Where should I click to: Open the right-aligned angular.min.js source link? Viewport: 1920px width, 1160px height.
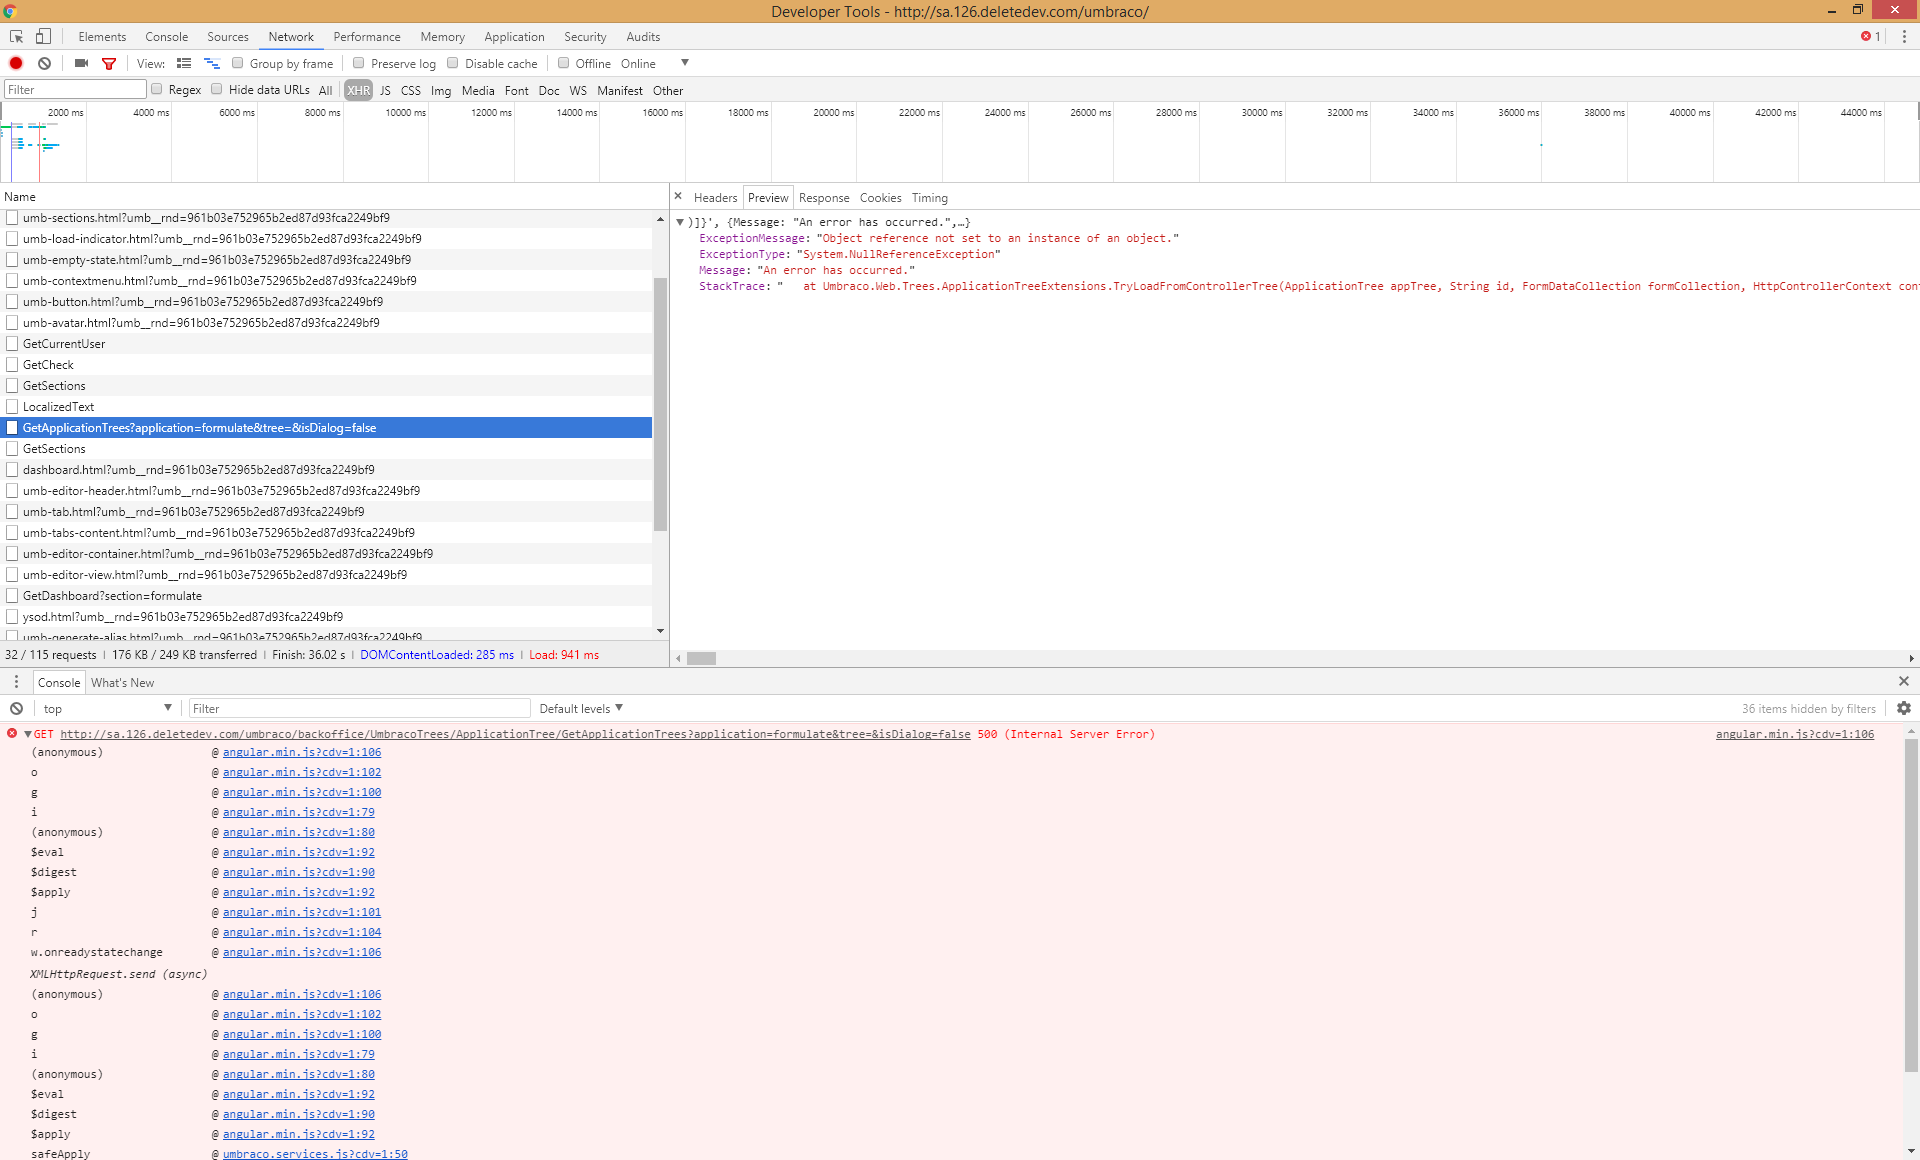click(1795, 734)
